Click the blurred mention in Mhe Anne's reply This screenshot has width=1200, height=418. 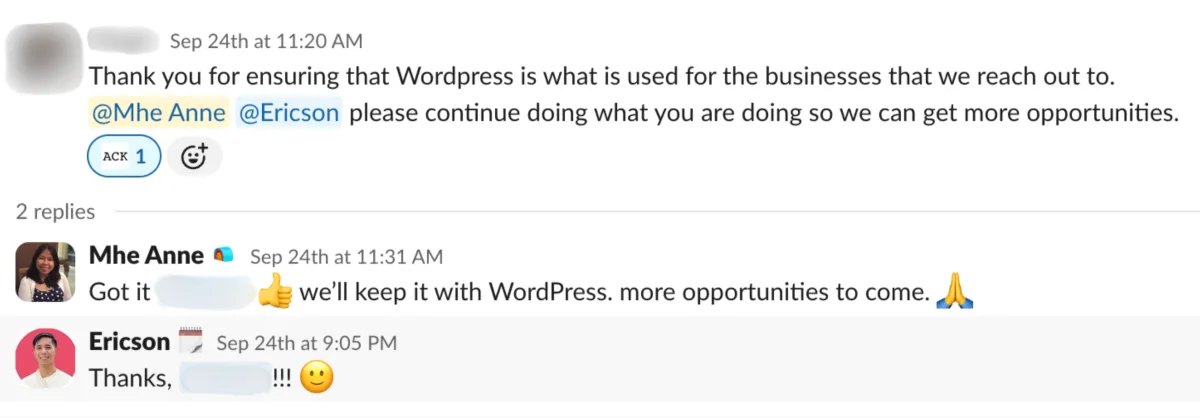pyautogui.click(x=205, y=292)
